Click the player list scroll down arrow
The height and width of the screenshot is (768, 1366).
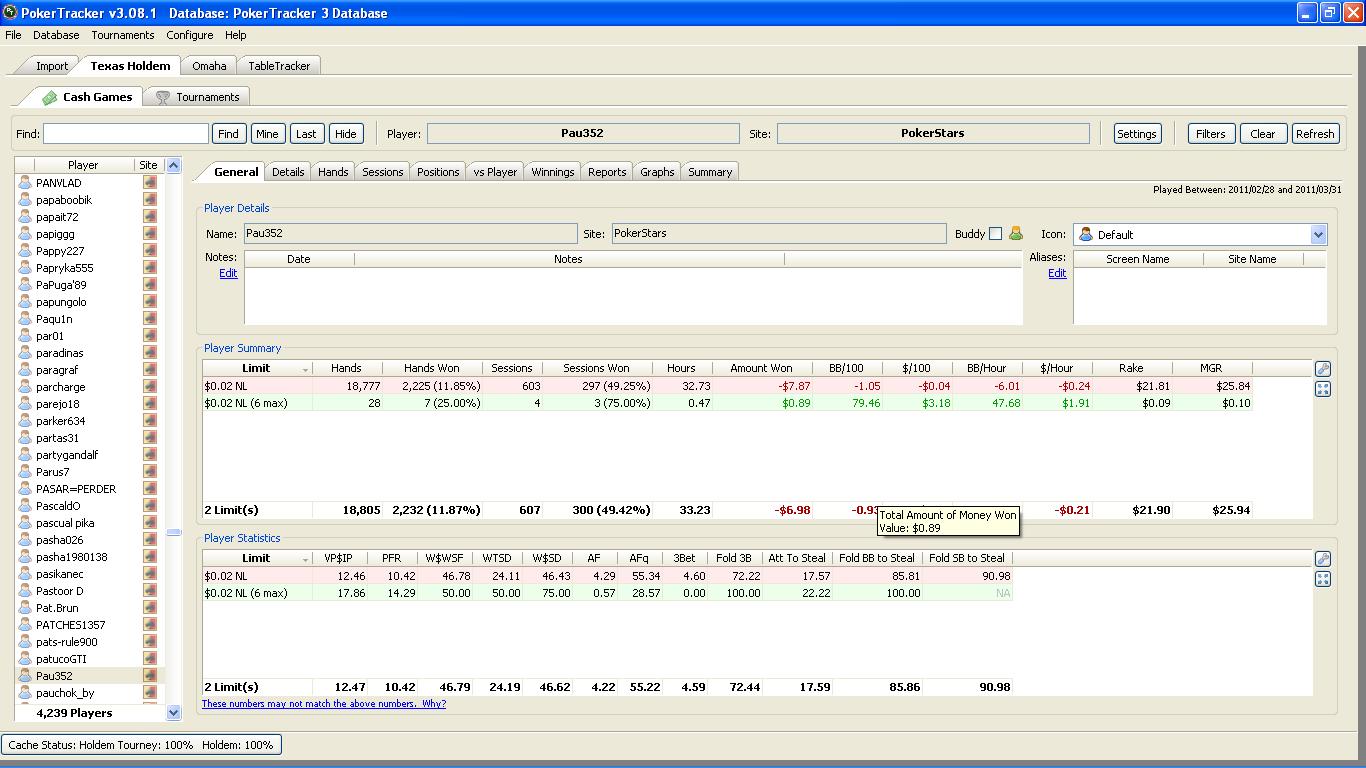click(x=173, y=713)
